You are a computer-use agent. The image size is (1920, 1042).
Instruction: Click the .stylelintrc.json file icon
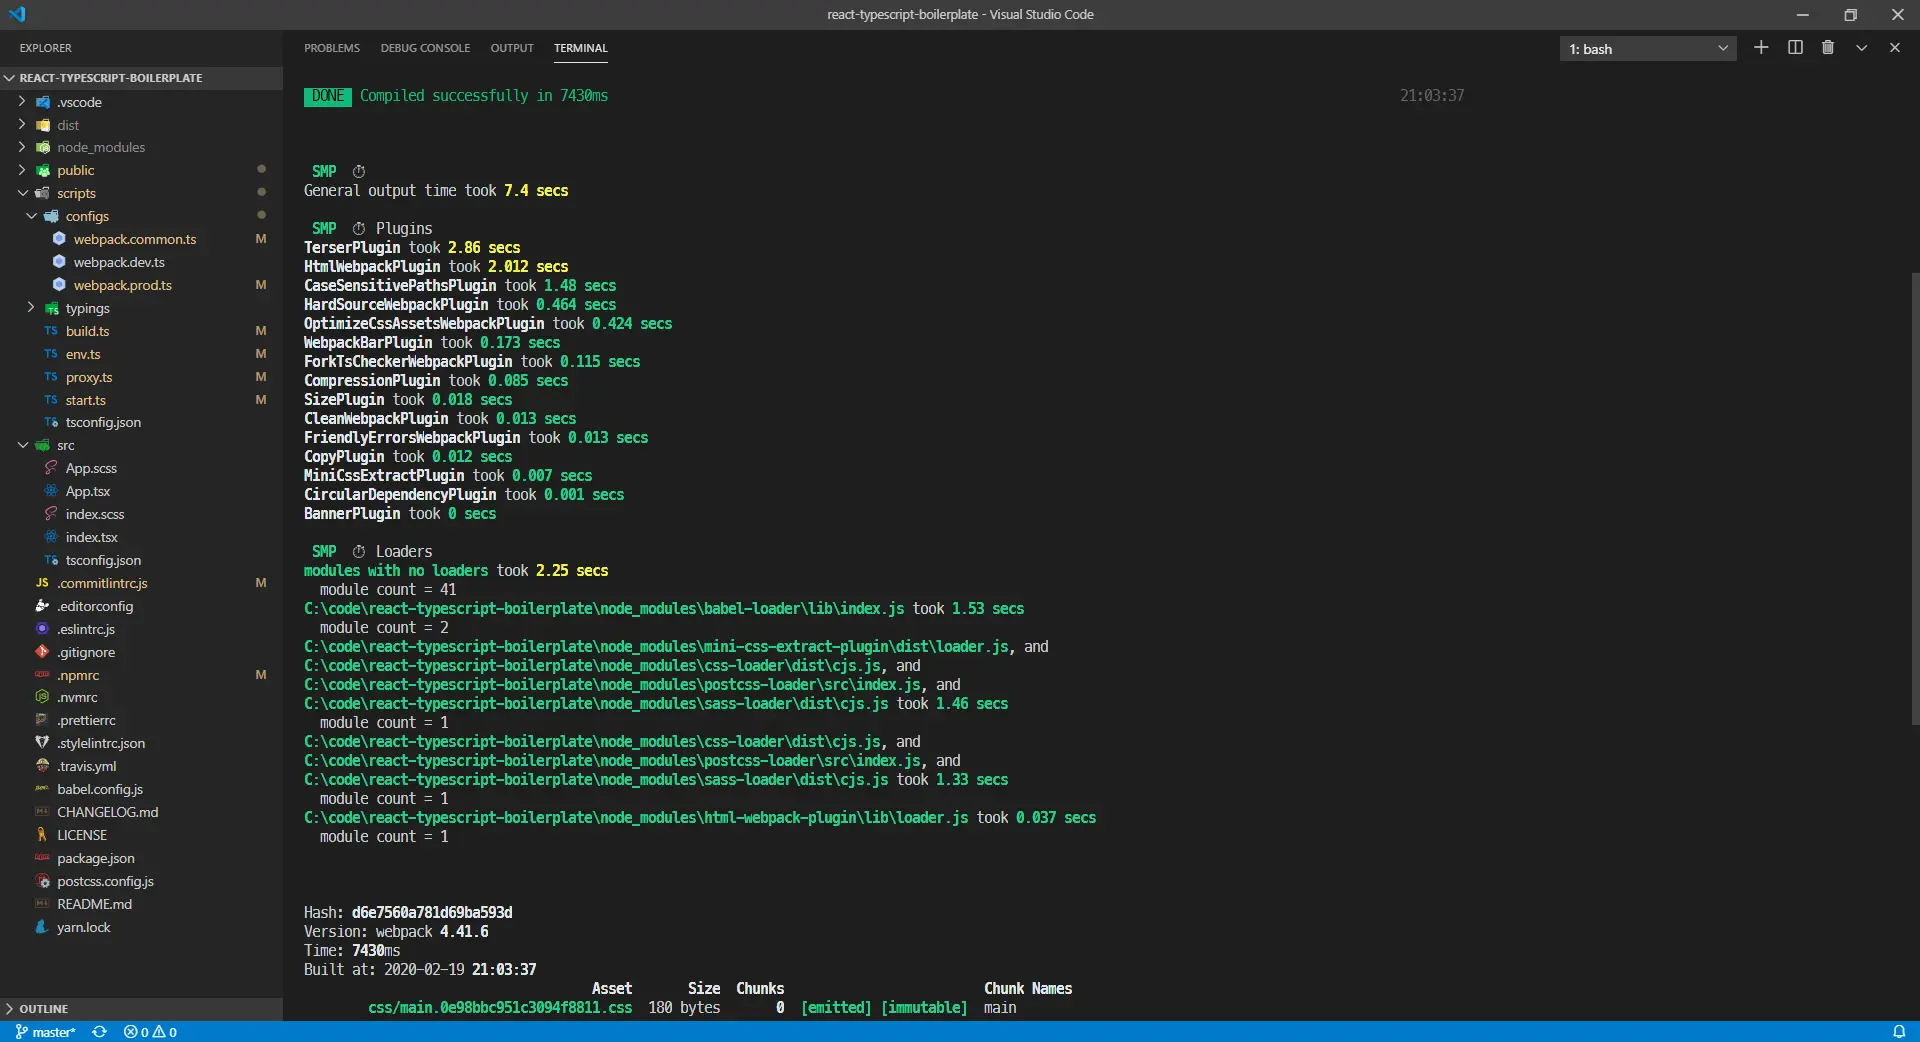click(x=42, y=743)
